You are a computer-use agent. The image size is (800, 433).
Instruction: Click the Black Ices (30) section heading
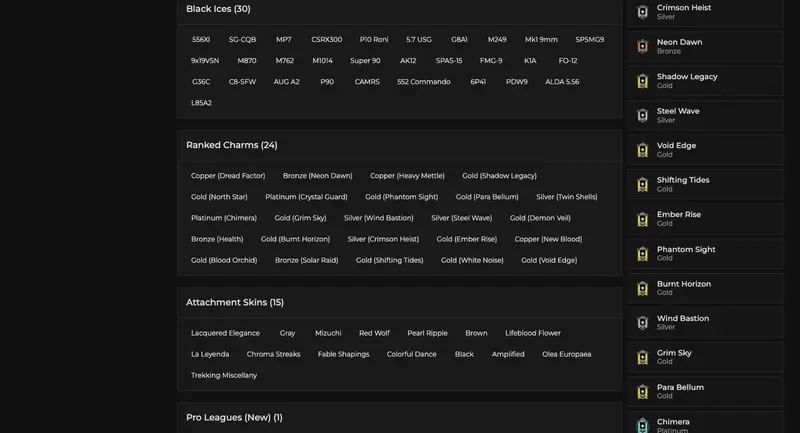[218, 9]
